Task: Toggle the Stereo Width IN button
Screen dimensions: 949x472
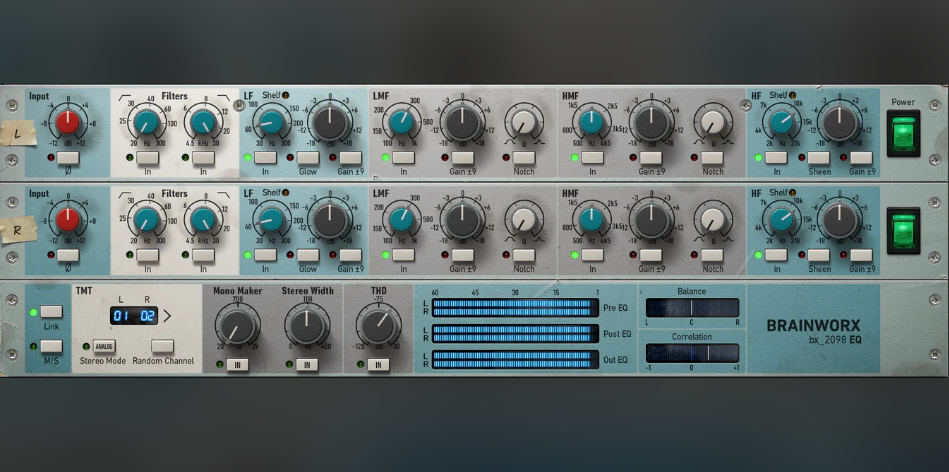Action: pos(307,365)
